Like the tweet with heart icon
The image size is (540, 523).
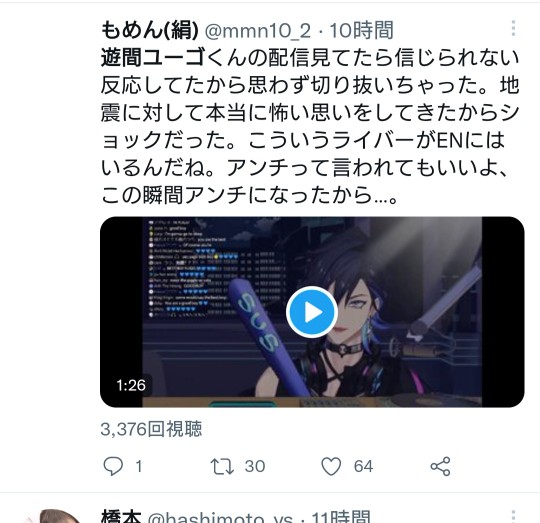331,466
